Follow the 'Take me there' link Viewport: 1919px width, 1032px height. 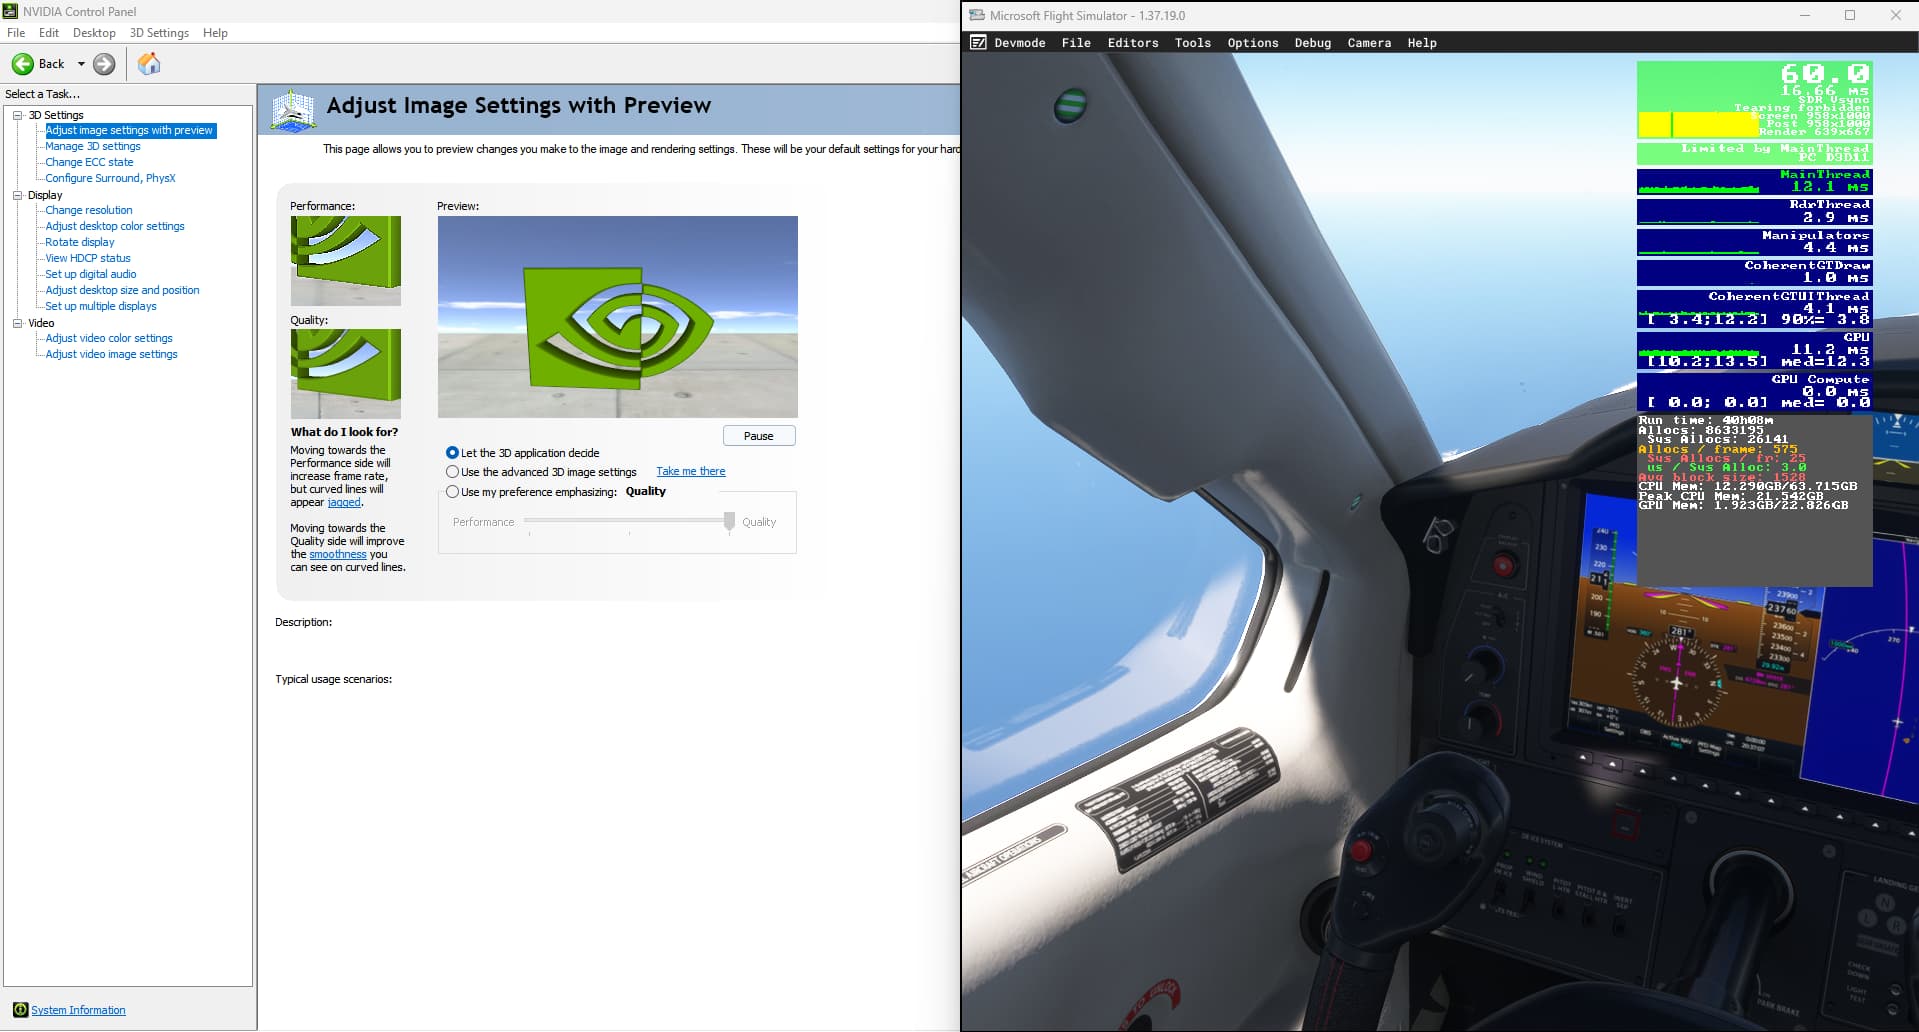click(690, 472)
